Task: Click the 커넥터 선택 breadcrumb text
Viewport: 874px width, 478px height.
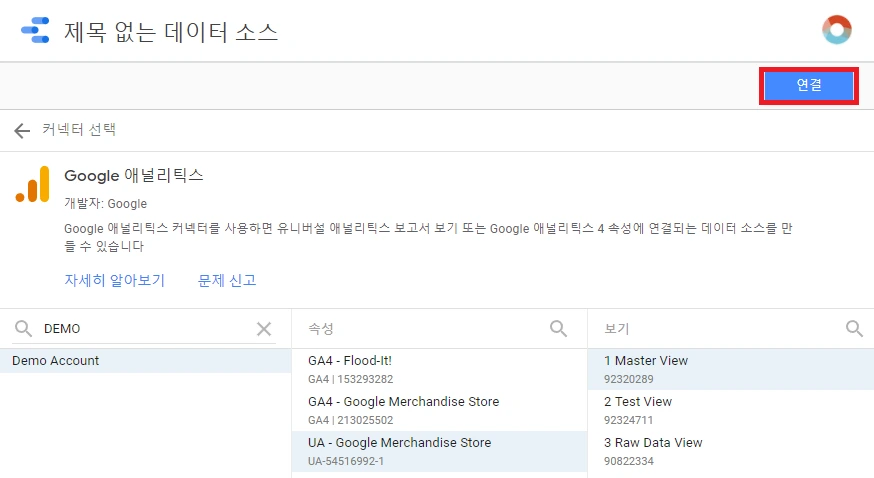Action: tap(79, 130)
